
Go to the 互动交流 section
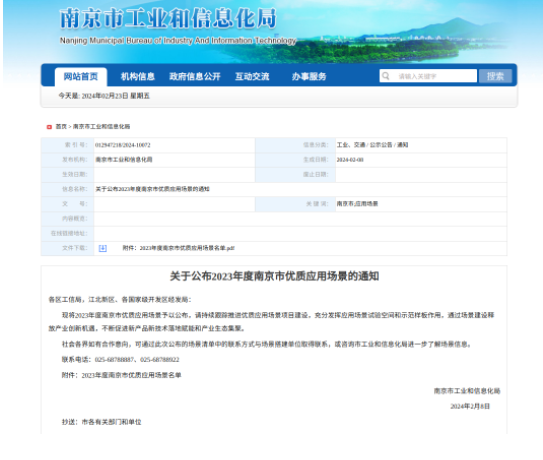point(252,77)
